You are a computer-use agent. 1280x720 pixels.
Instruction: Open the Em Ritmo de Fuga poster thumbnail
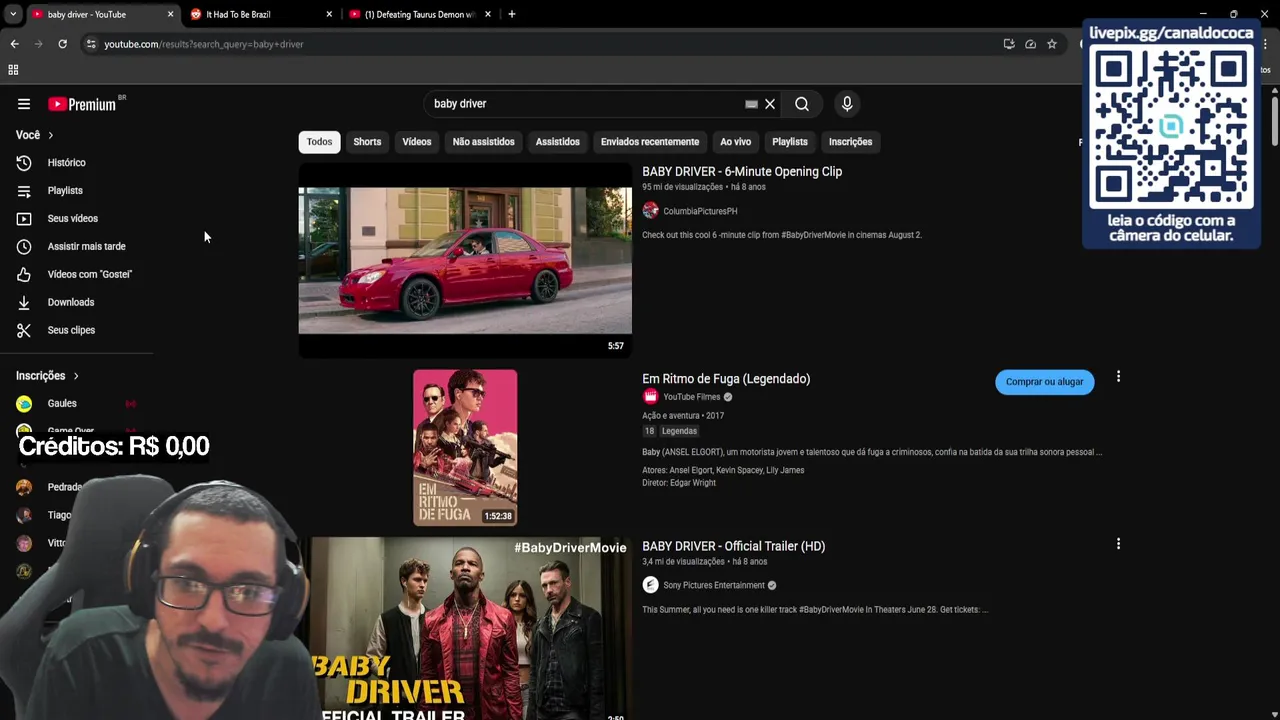pyautogui.click(x=465, y=448)
